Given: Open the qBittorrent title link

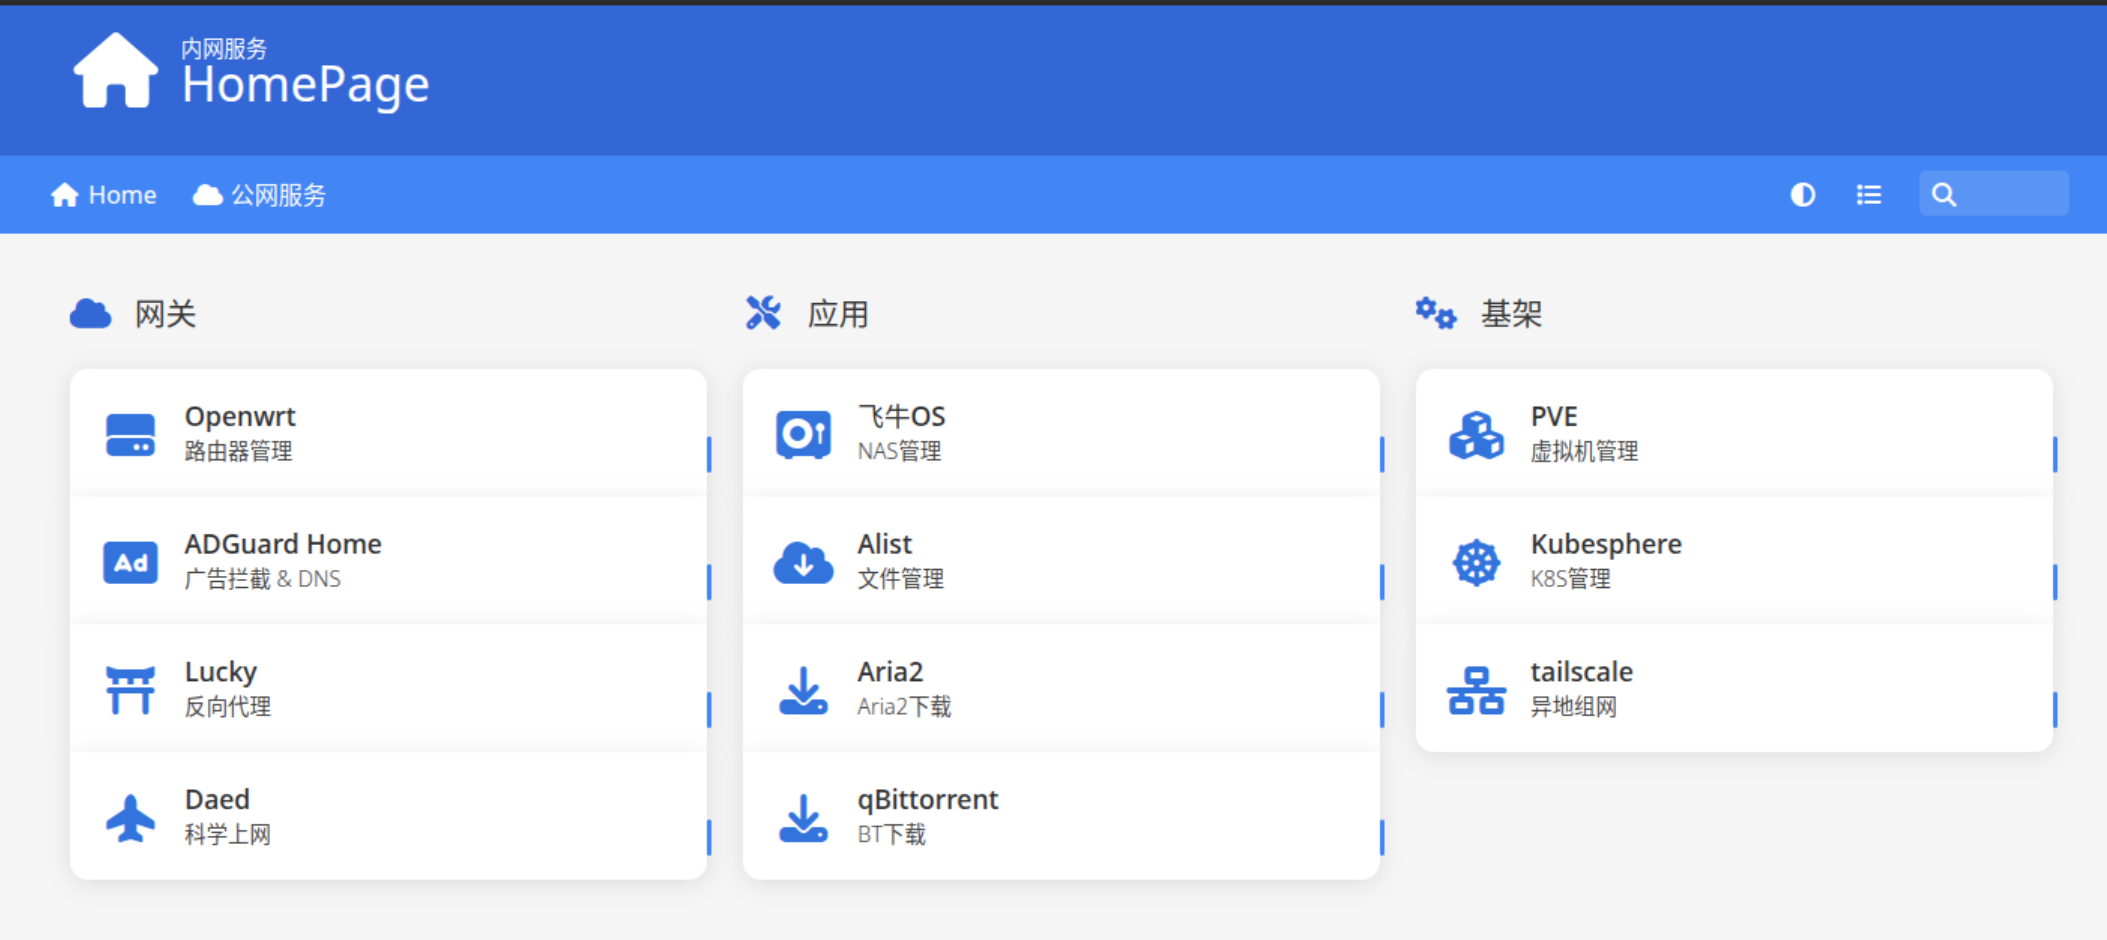Looking at the screenshot, I should pos(928,800).
